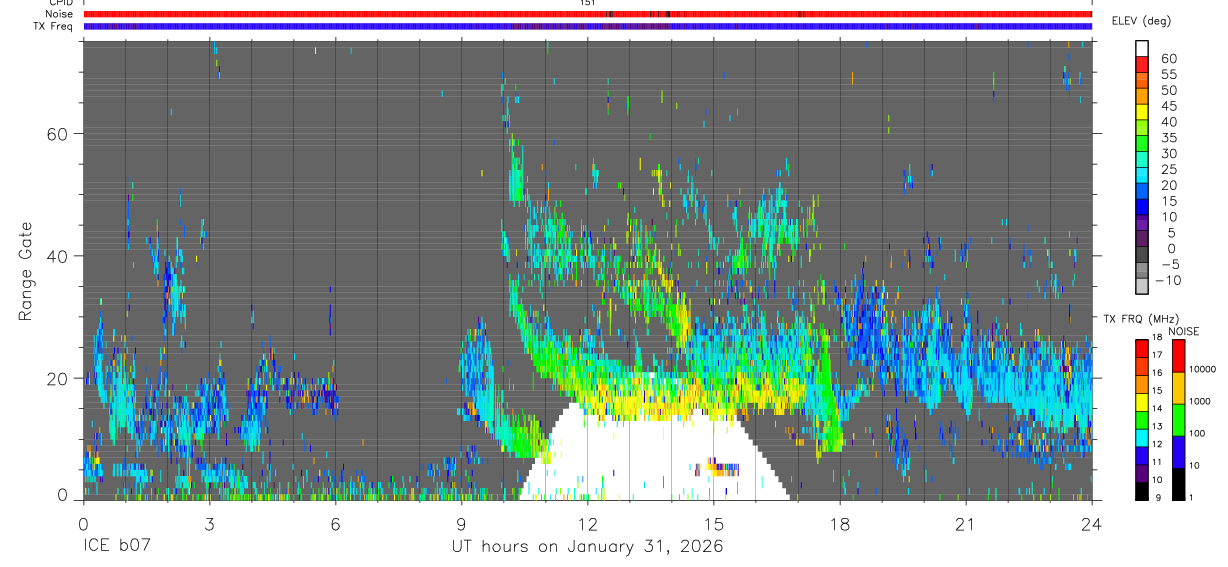1228x567 pixels.
Task: Pick blue segment of NOISE bar
Action: 1179,452
